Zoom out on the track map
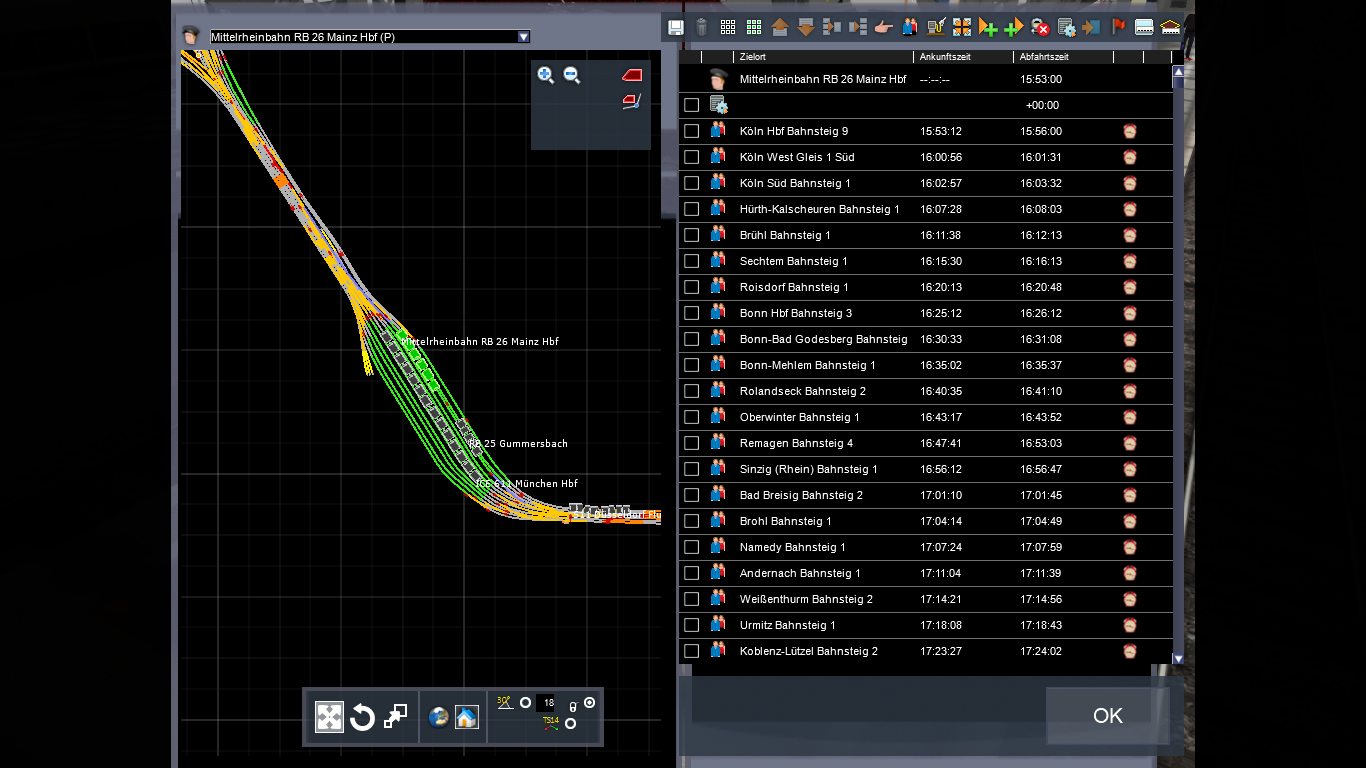Screen dimensions: 1366x768 (x=572, y=75)
